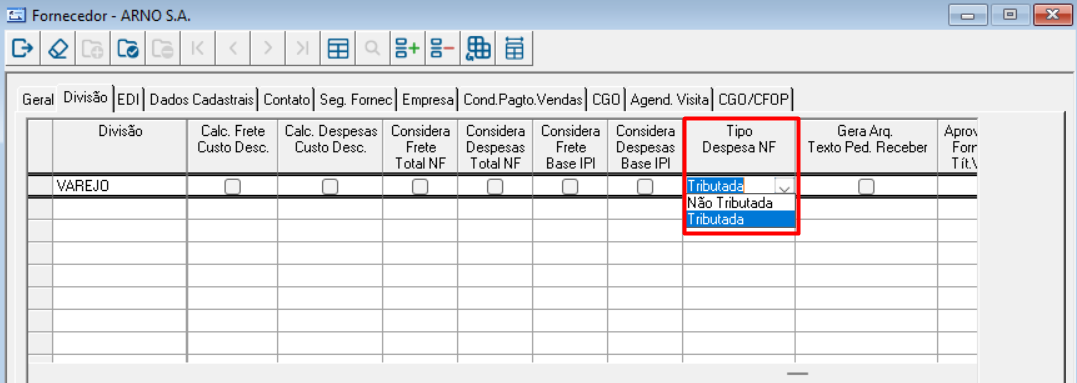Select the VAREJO row selector cell
This screenshot has width=1077, height=383.
pos(40,186)
